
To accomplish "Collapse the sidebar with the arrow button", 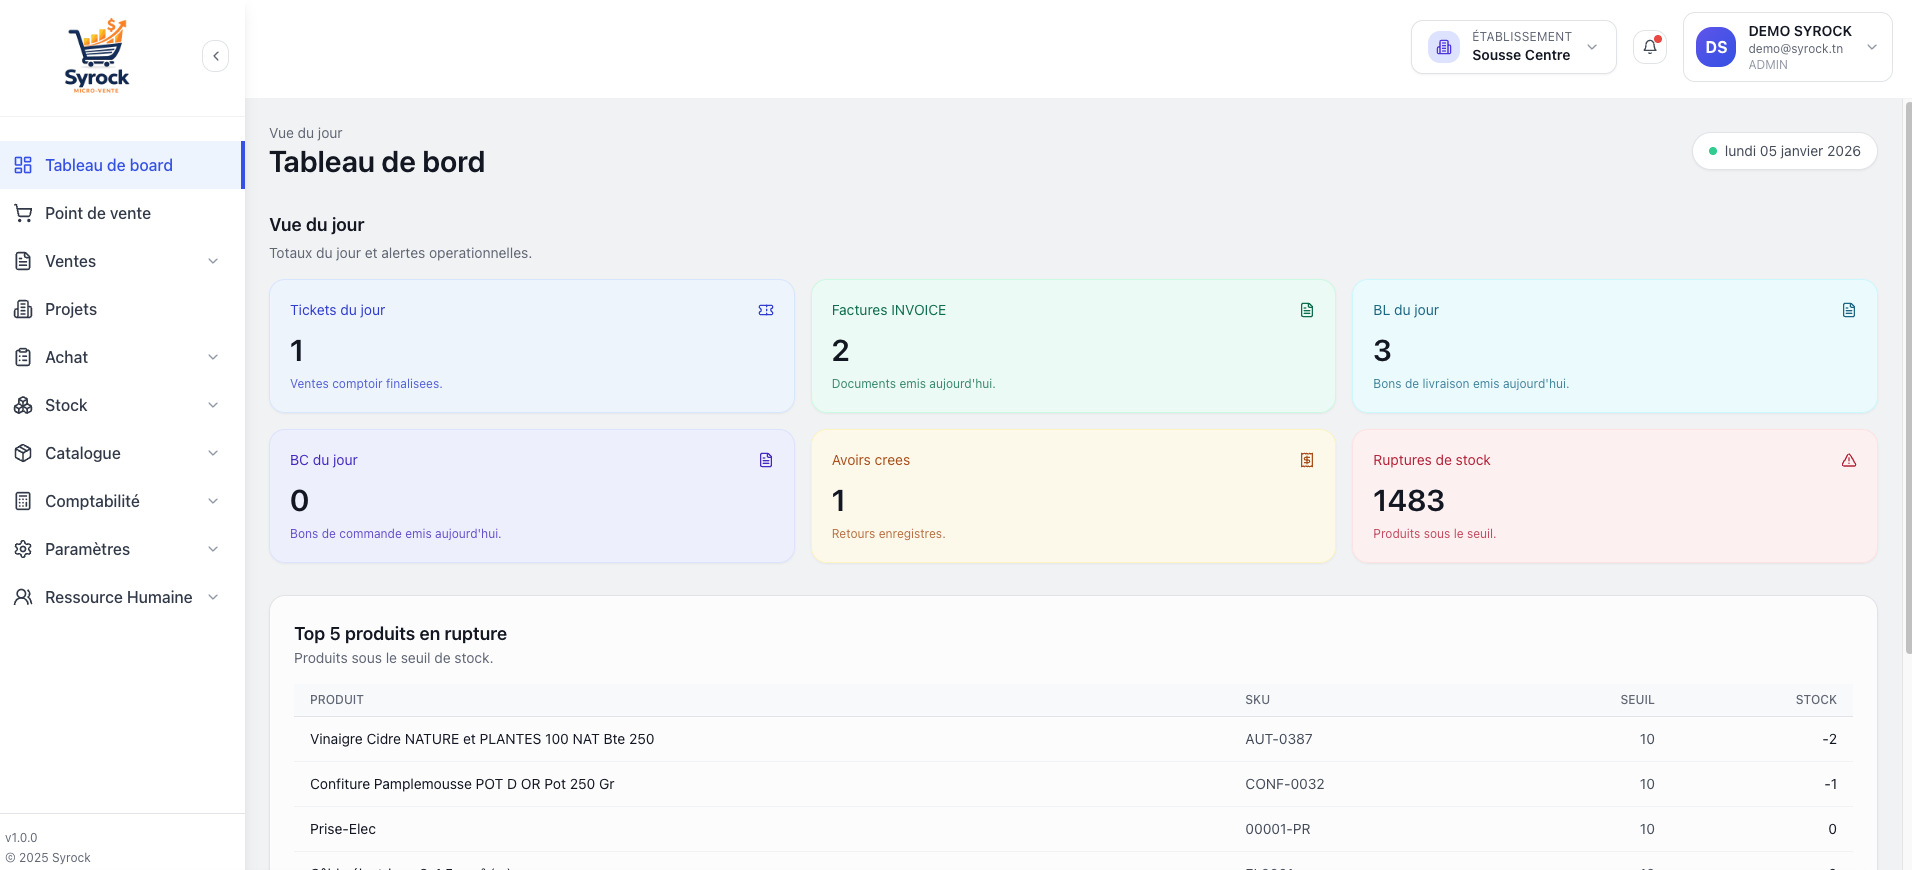I will (x=215, y=56).
